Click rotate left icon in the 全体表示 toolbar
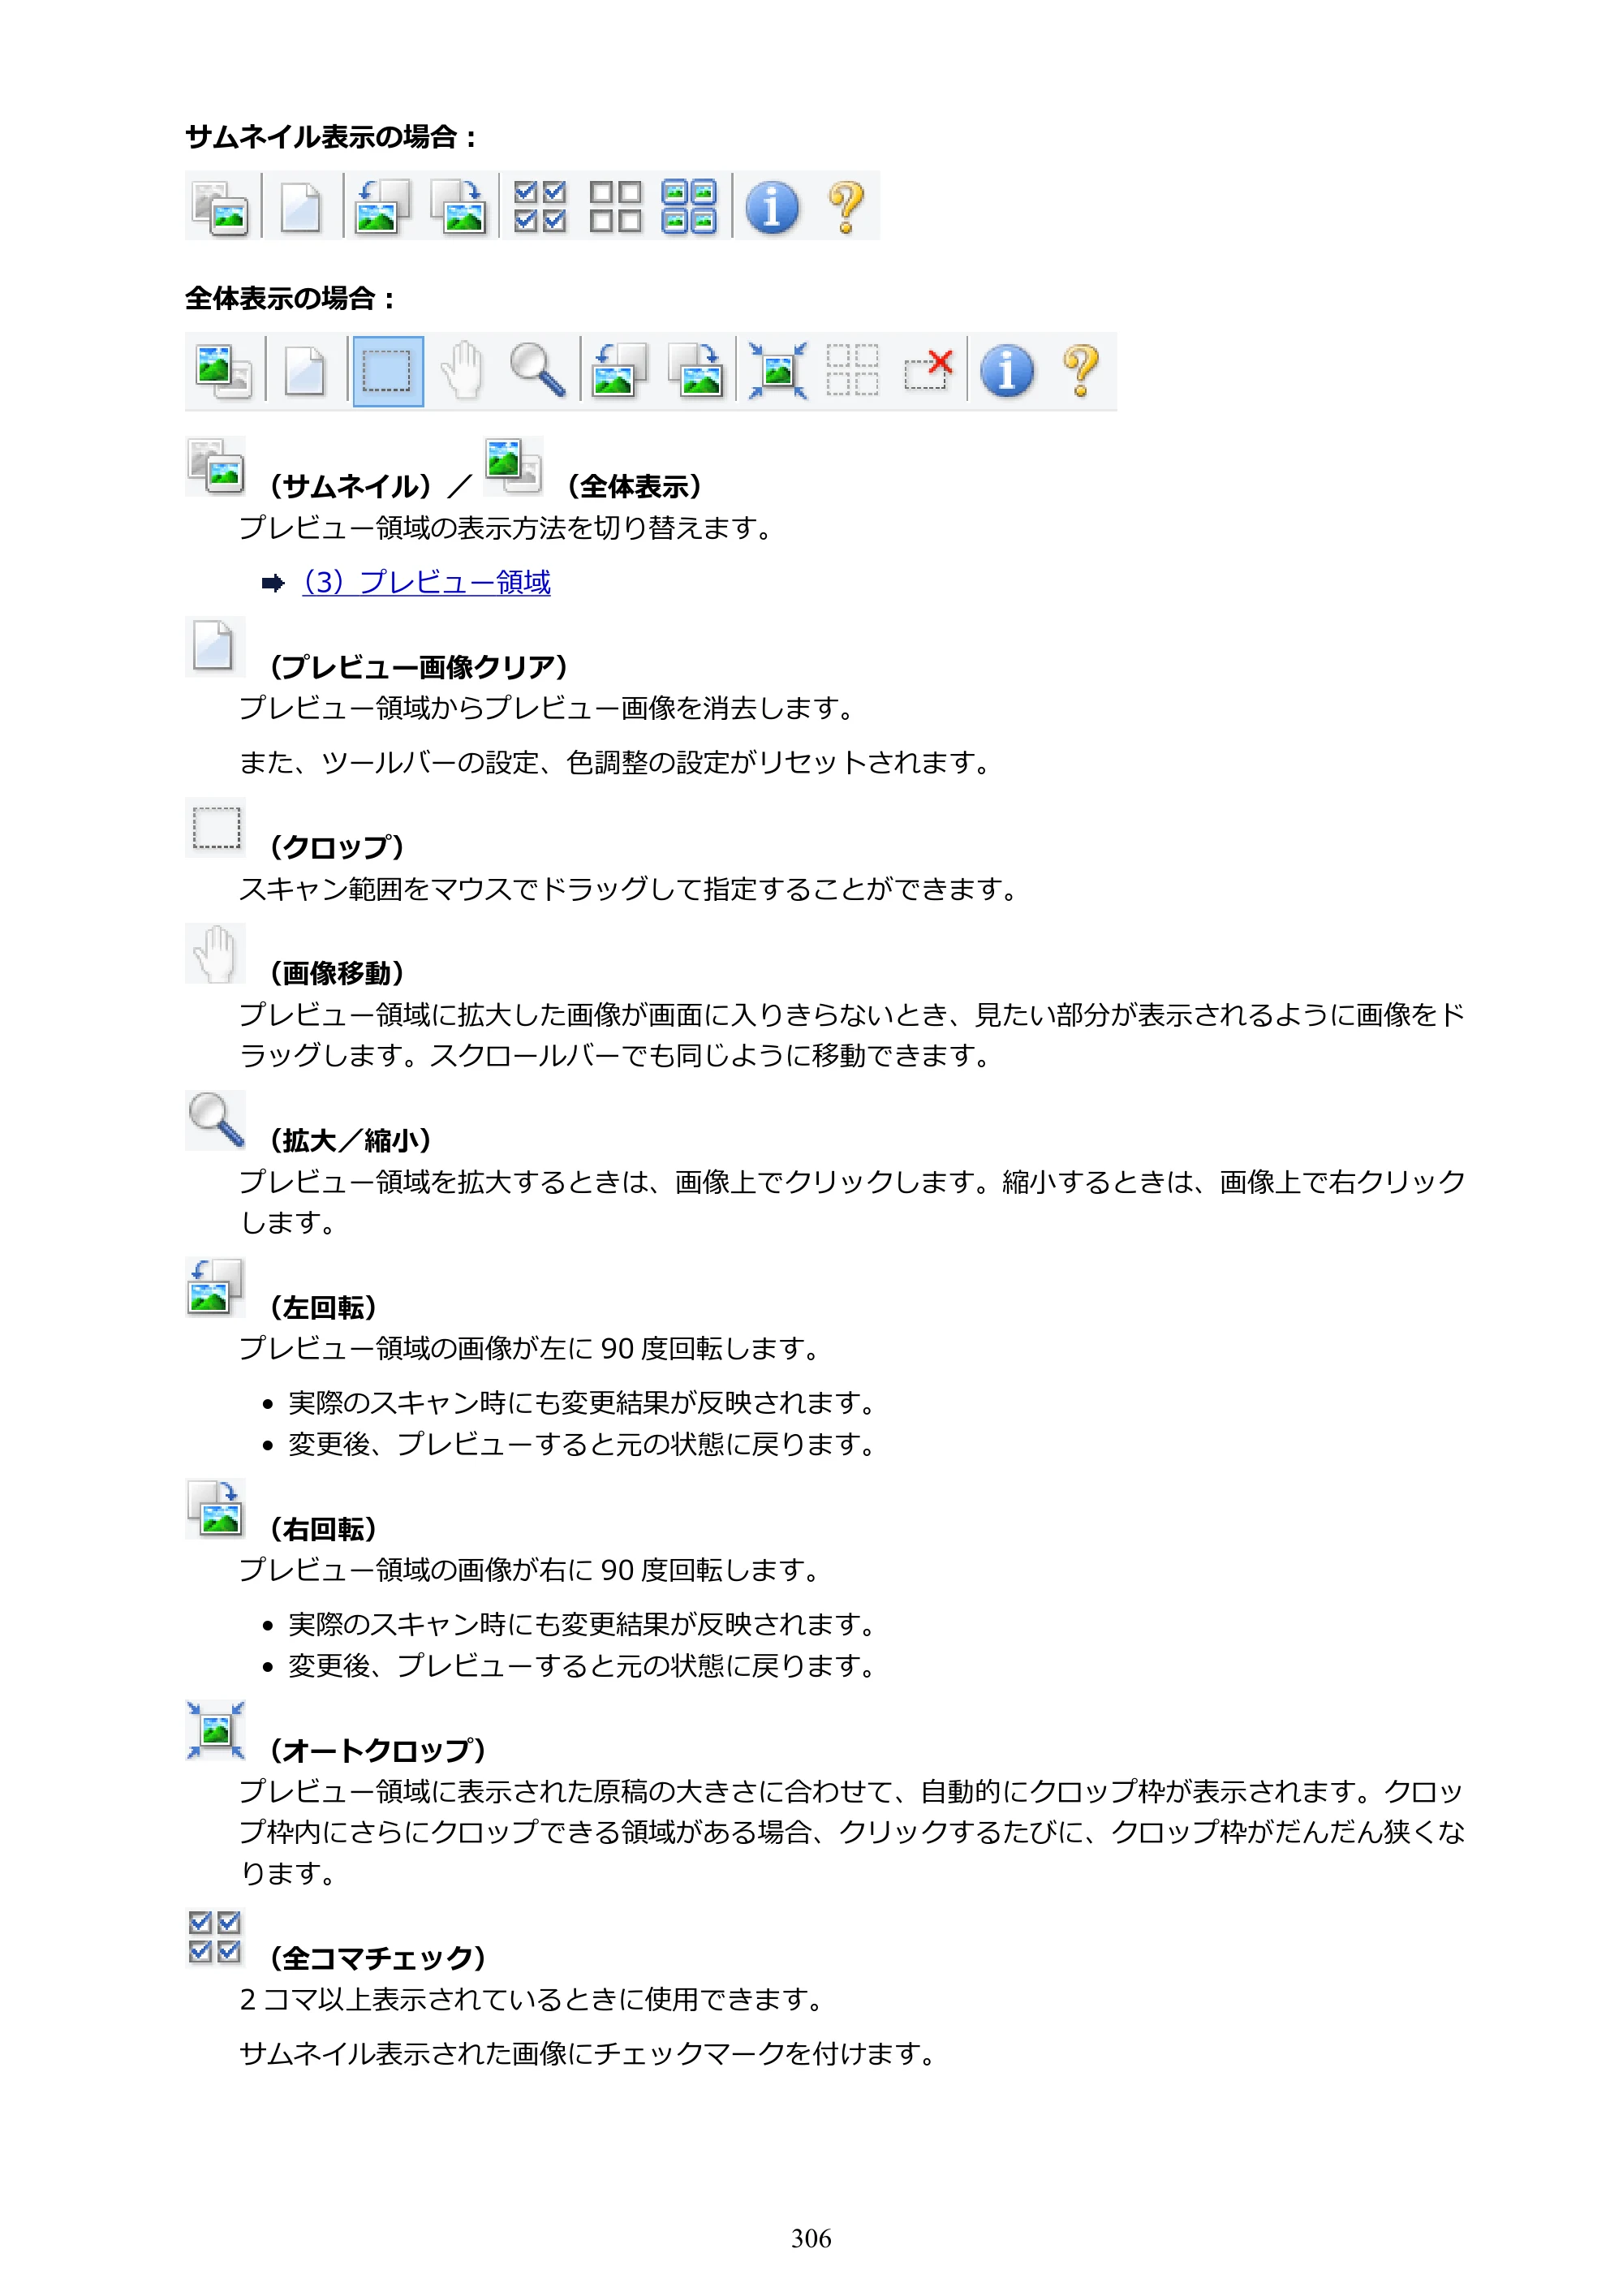Viewport: 1623px width, 2296px height. click(619, 370)
